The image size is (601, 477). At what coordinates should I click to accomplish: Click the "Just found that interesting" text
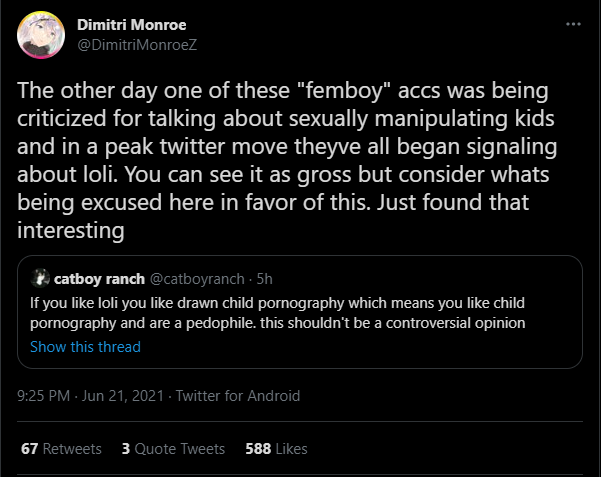click(x=273, y=216)
